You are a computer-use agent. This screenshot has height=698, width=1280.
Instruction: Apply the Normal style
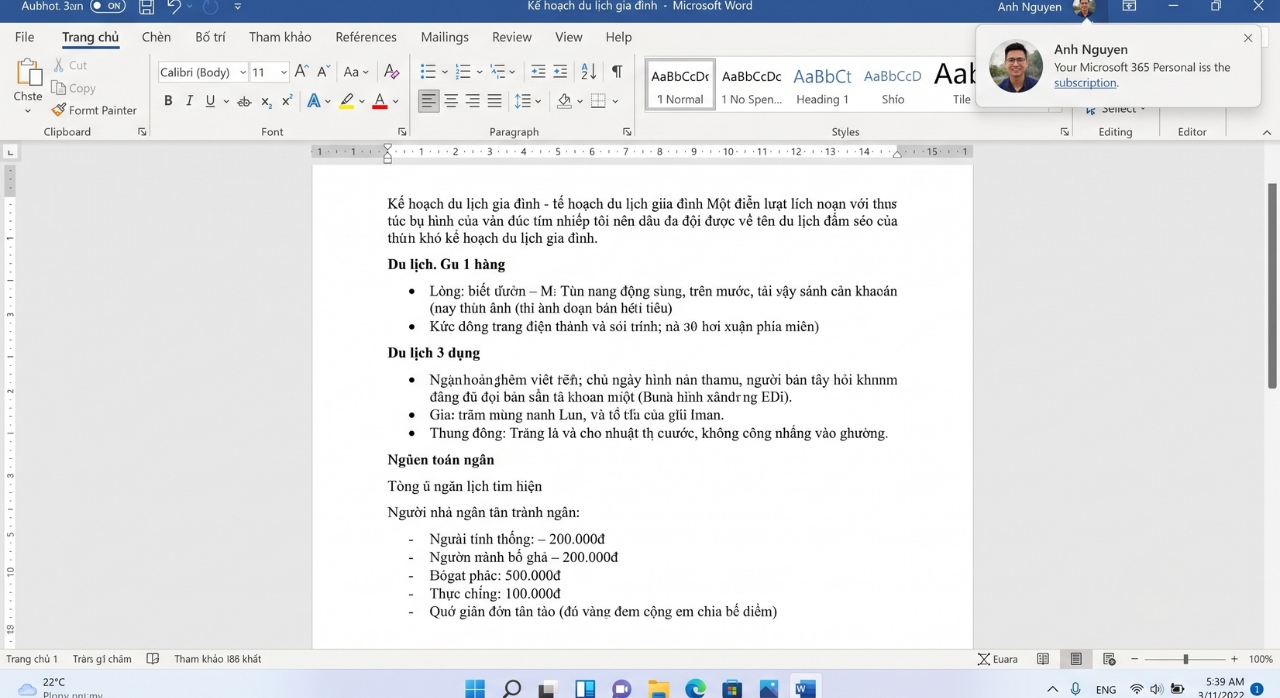pyautogui.click(x=680, y=84)
